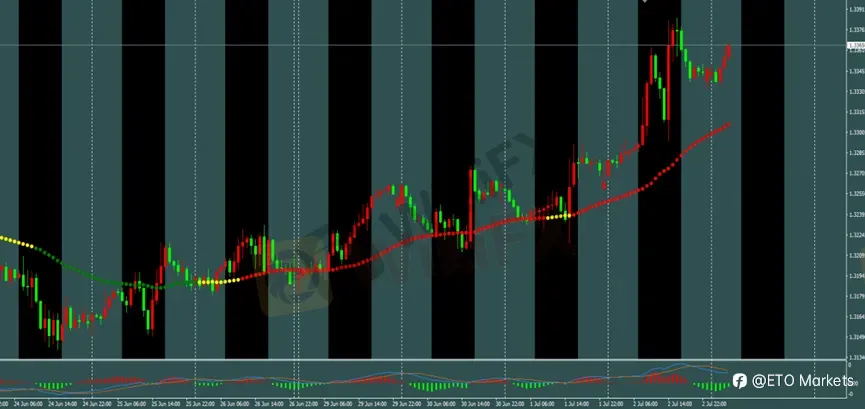Click the 29 Jun 22:00 time label
865x409 pixels.
(407, 404)
